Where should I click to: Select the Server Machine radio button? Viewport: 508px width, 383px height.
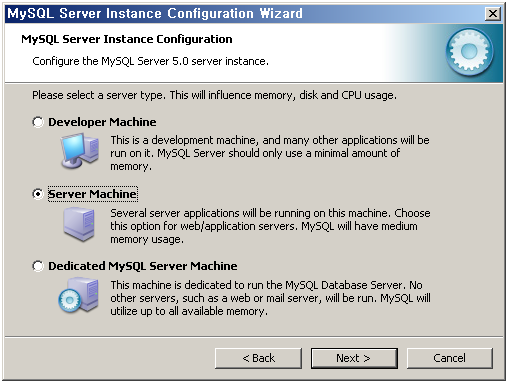click(x=38, y=194)
